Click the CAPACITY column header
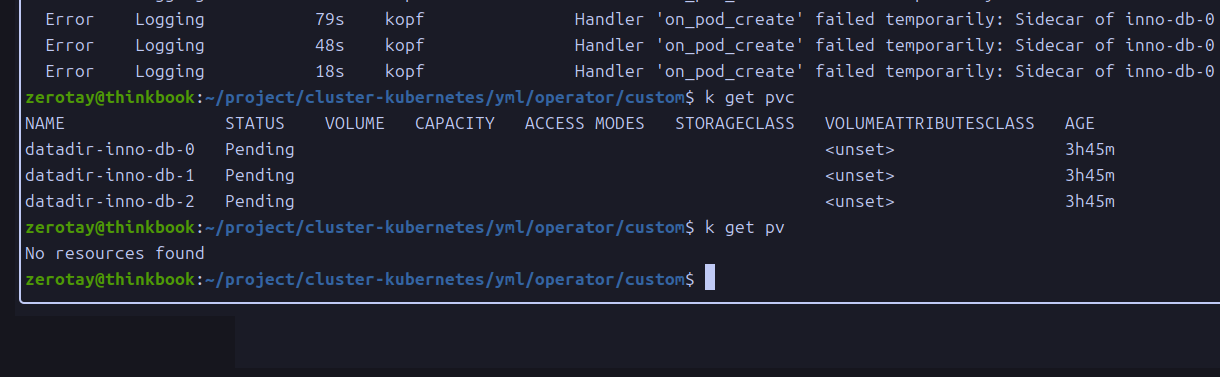Screen dimensions: 1220x377 coord(455,123)
